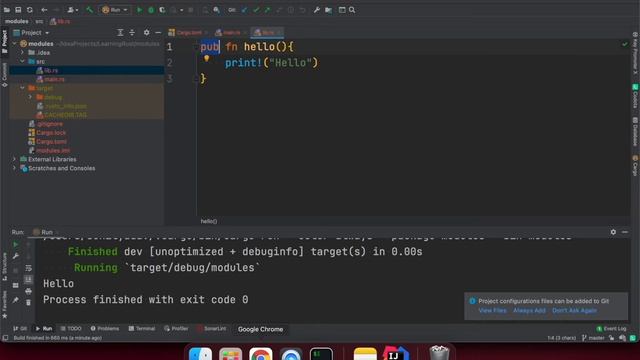
Task: Click the wrench icon in Run panel
Action: [16, 256]
